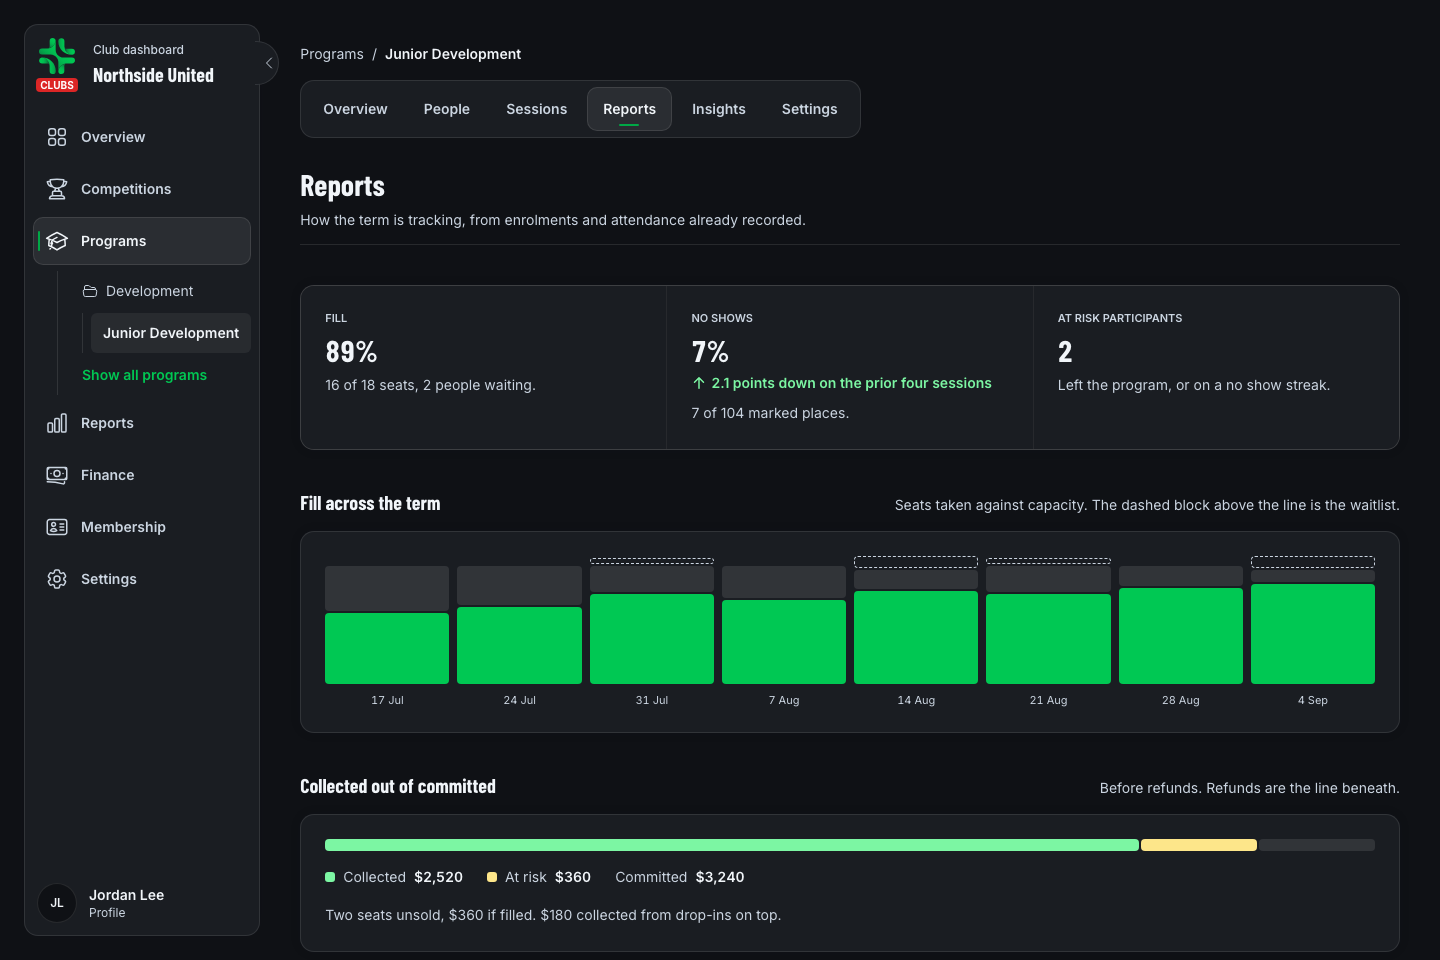
Task: Click the Committed $3,240 amount
Action: tap(720, 877)
